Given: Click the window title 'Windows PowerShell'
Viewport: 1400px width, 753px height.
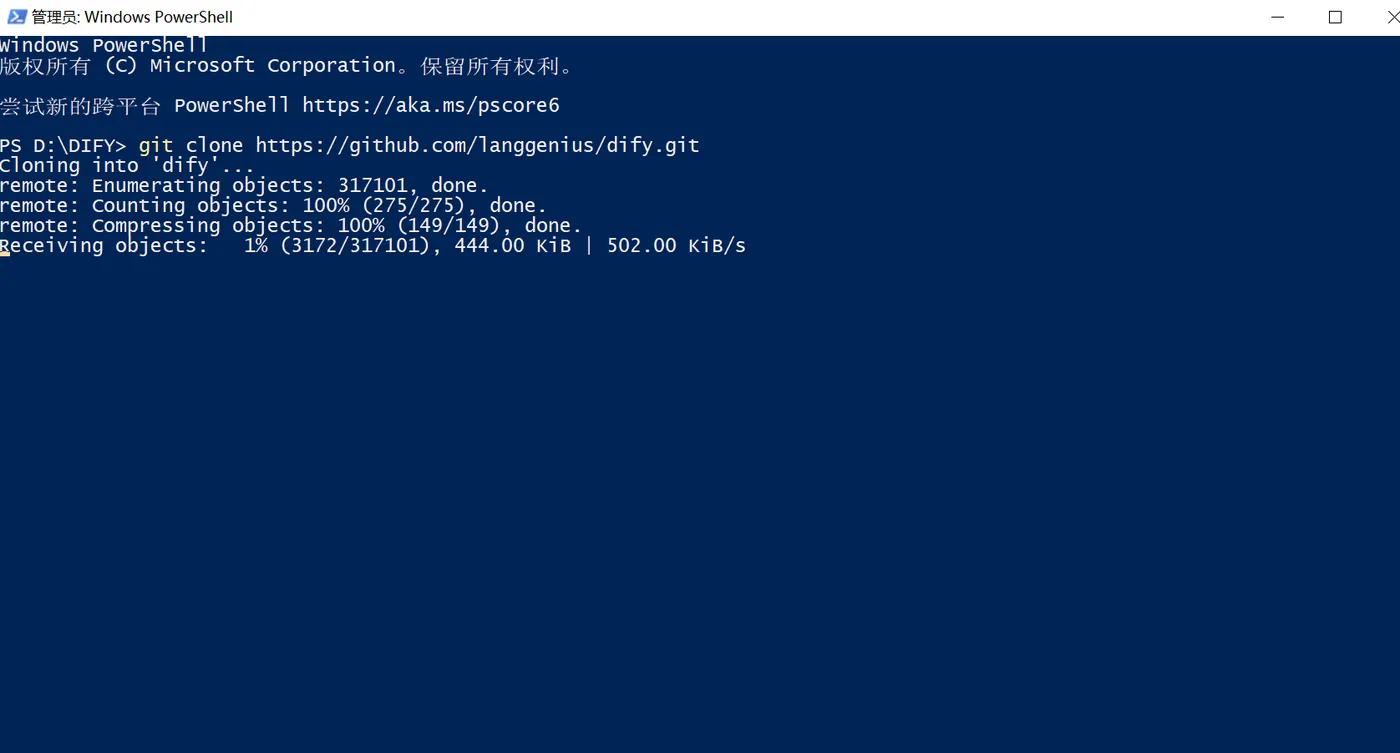Looking at the screenshot, I should pos(132,17).
